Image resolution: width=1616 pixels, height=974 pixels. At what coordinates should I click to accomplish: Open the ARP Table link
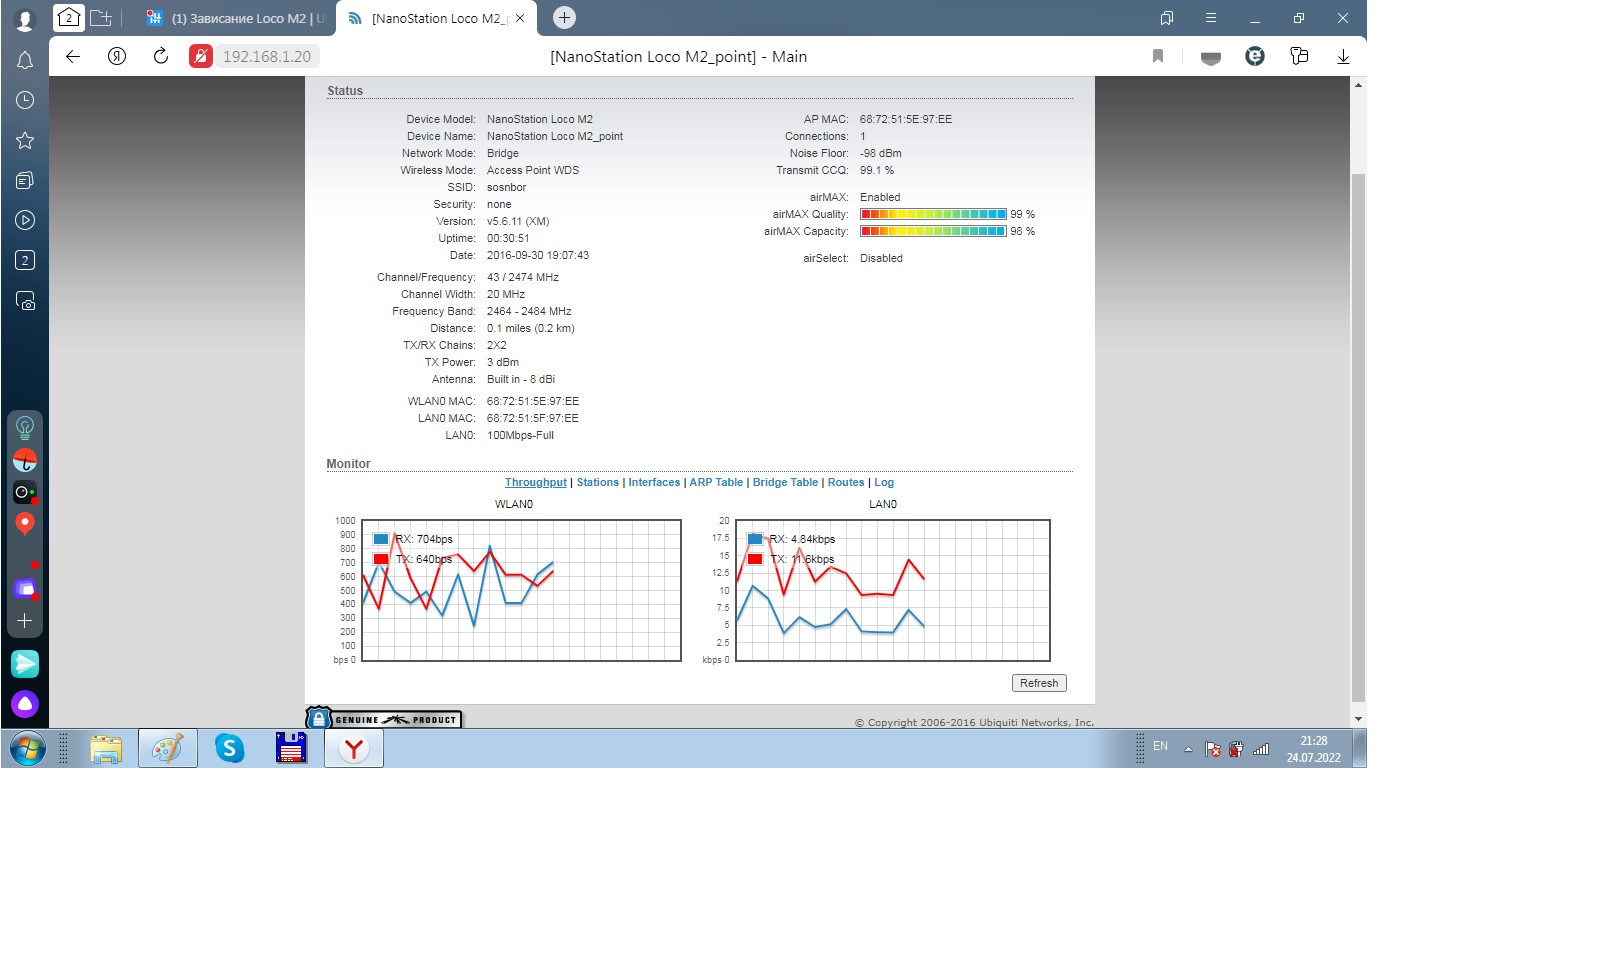[x=716, y=482]
